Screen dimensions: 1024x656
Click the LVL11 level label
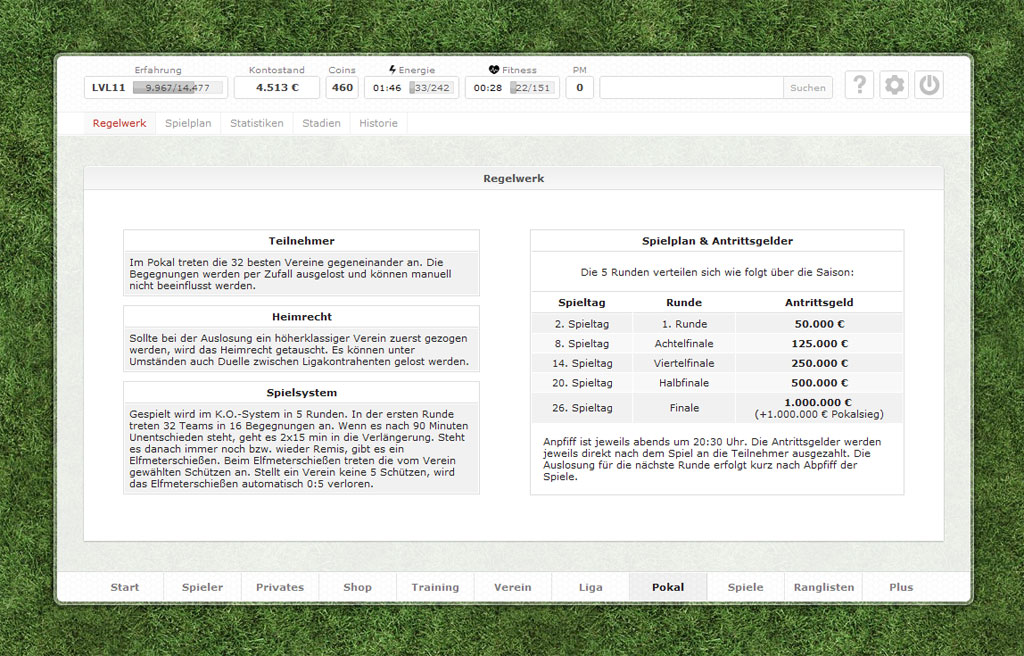click(x=108, y=88)
